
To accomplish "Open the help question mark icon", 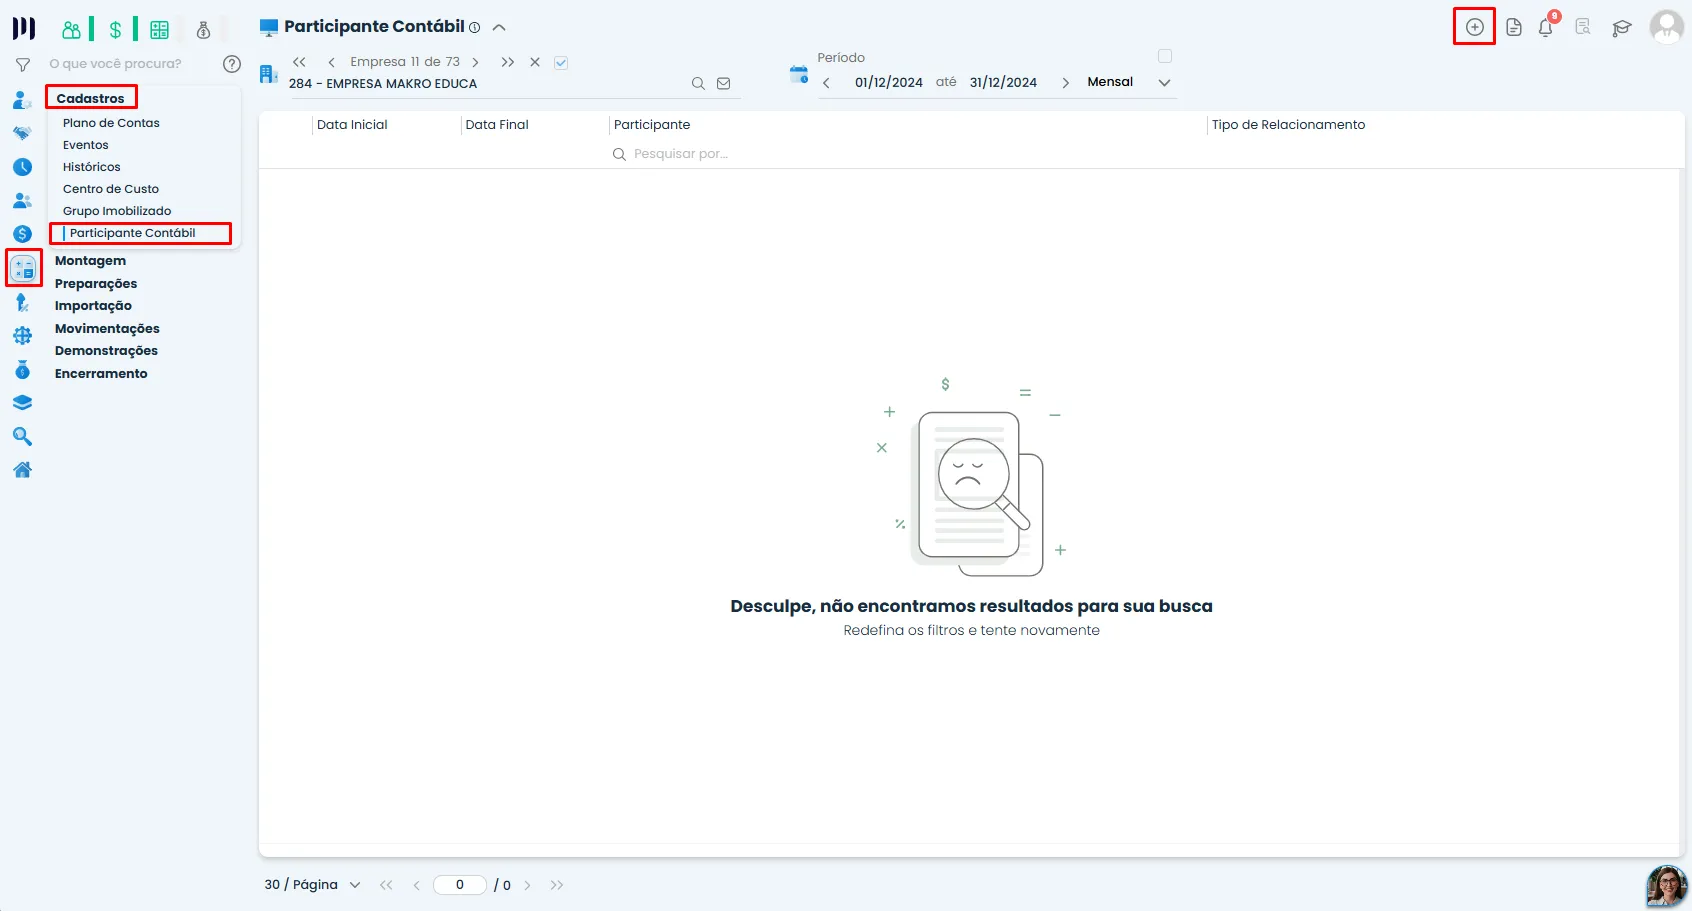I will coord(232,64).
